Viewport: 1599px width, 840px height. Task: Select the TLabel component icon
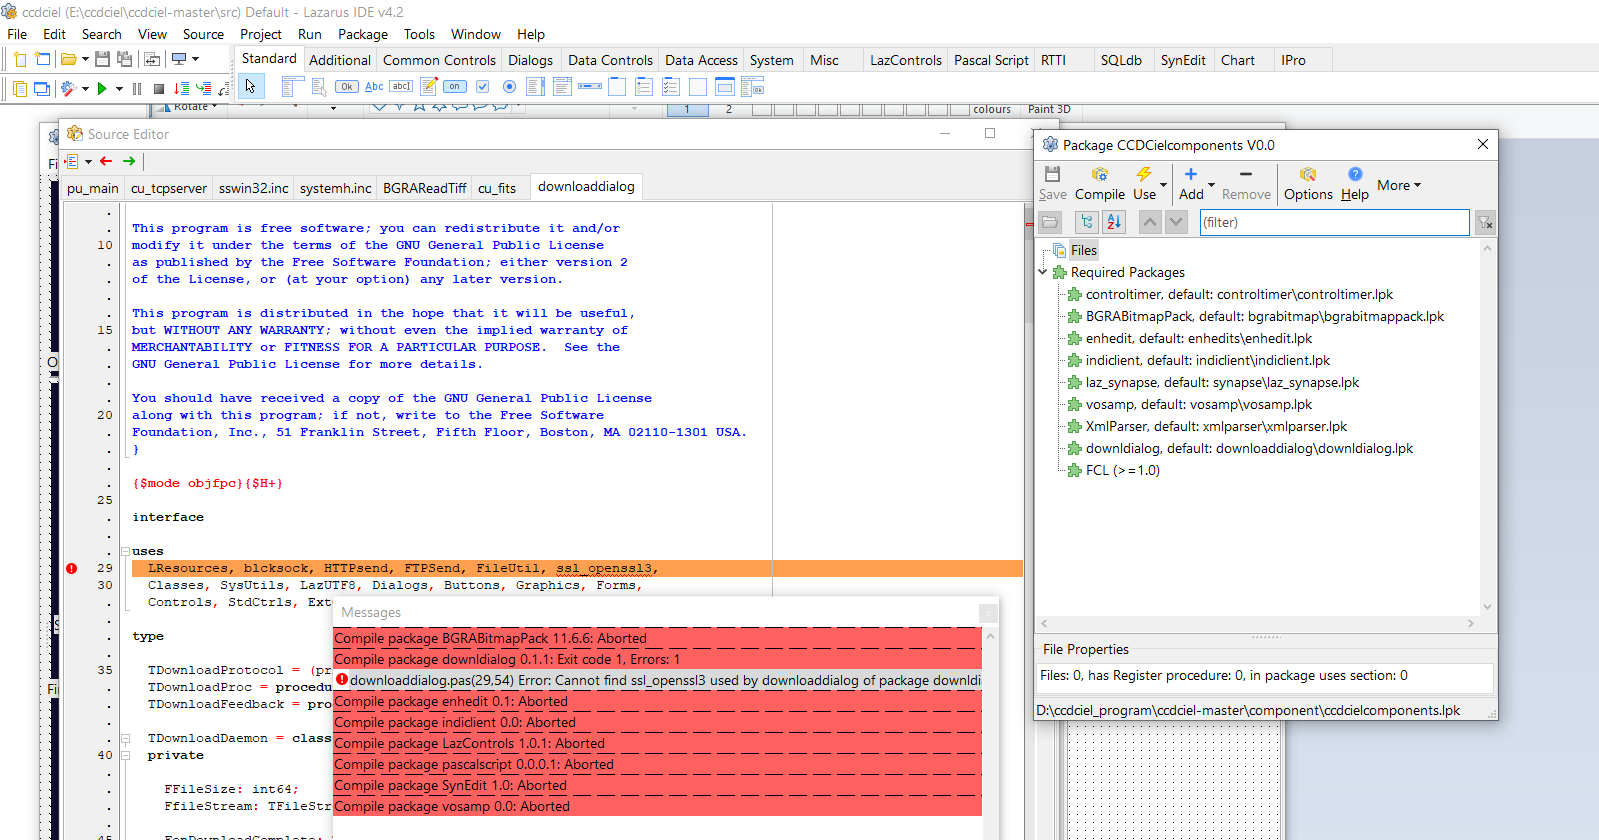coord(374,87)
